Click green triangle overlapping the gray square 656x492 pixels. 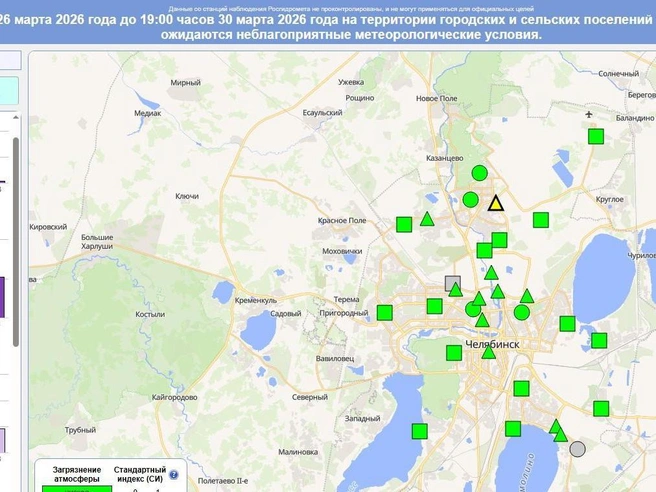pos(455,290)
